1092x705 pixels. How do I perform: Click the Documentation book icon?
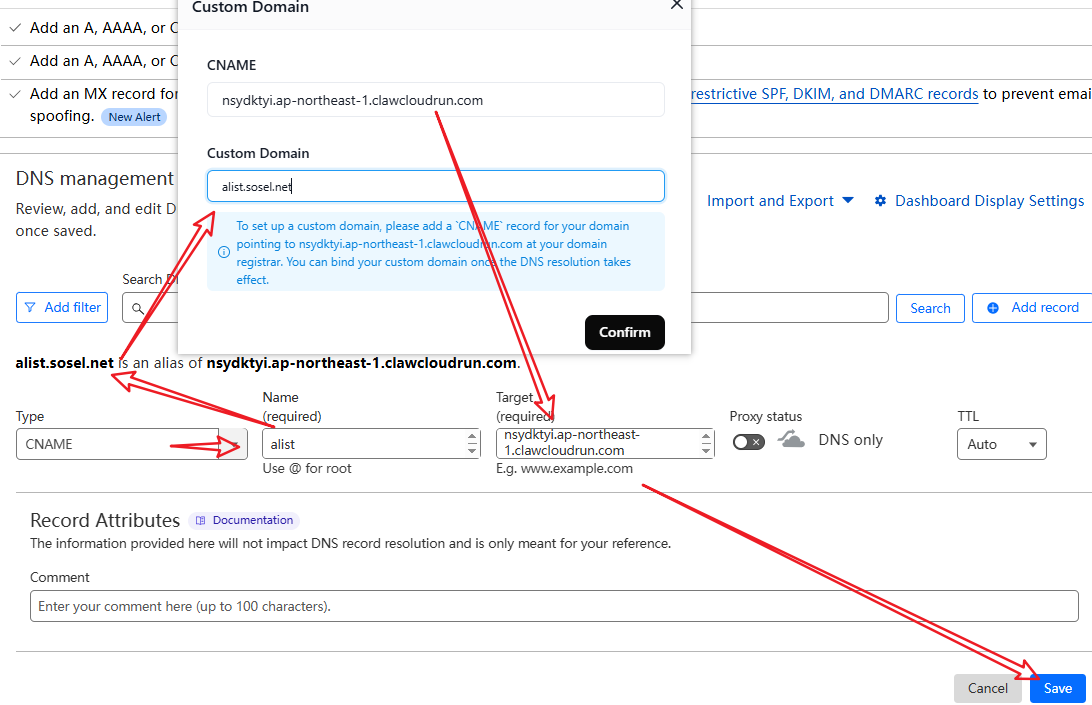pyautogui.click(x=201, y=520)
